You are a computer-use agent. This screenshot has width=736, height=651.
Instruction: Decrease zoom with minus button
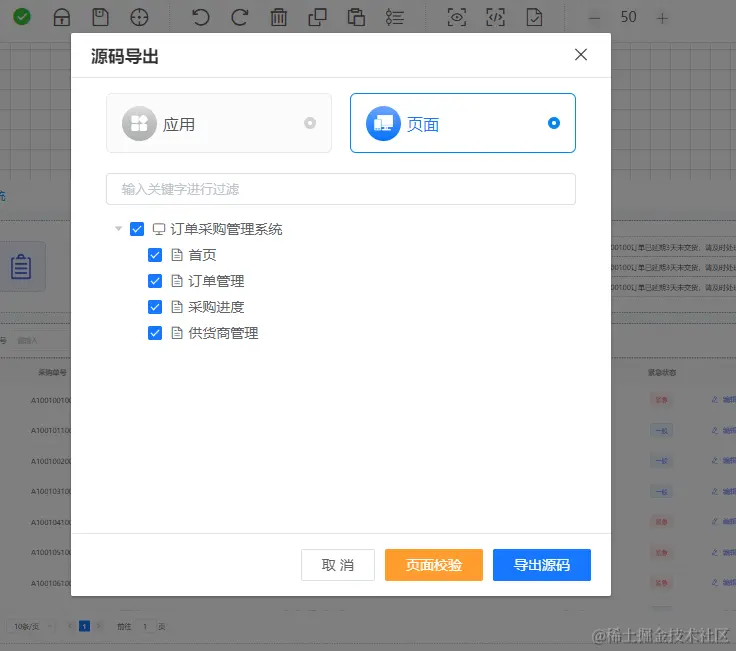594,18
